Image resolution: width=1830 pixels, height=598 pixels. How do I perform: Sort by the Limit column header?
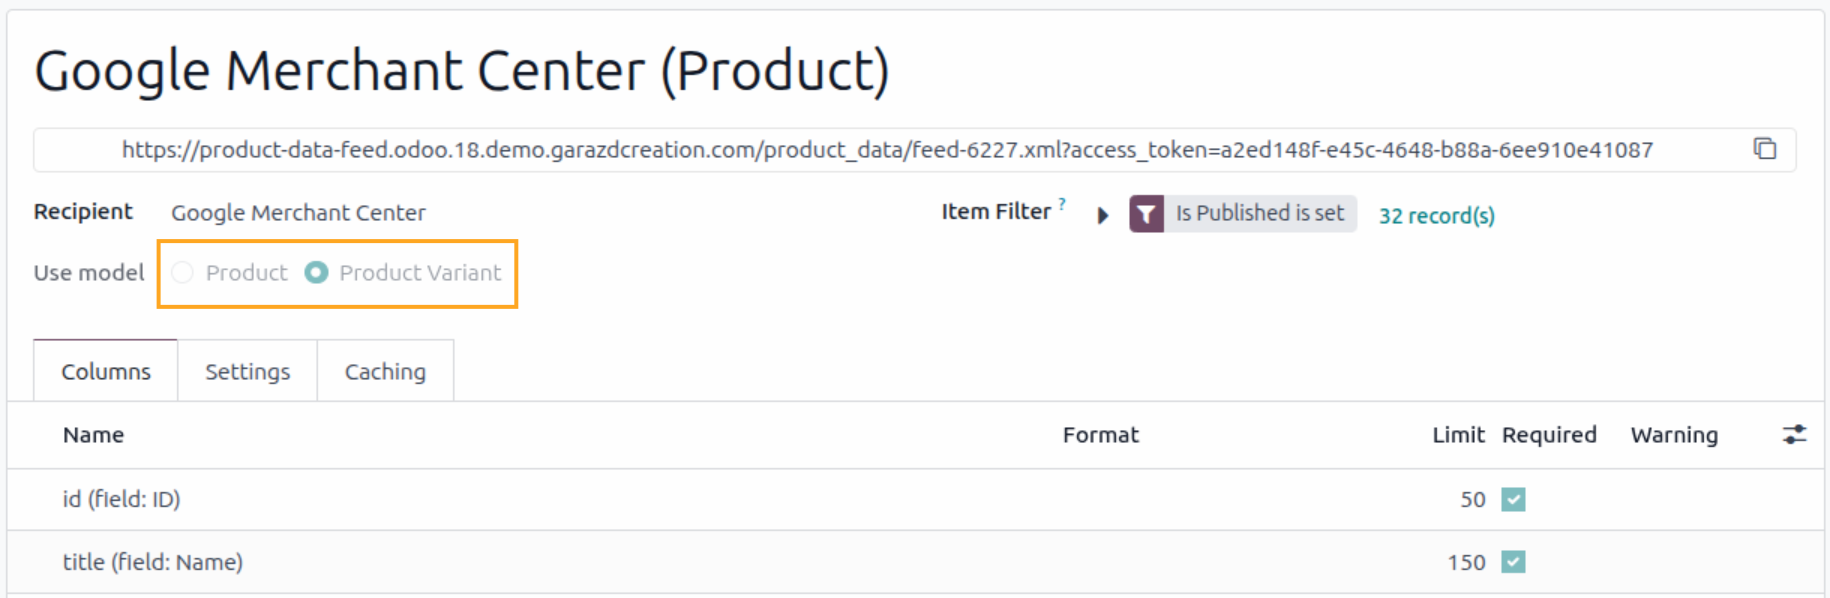(x=1458, y=435)
